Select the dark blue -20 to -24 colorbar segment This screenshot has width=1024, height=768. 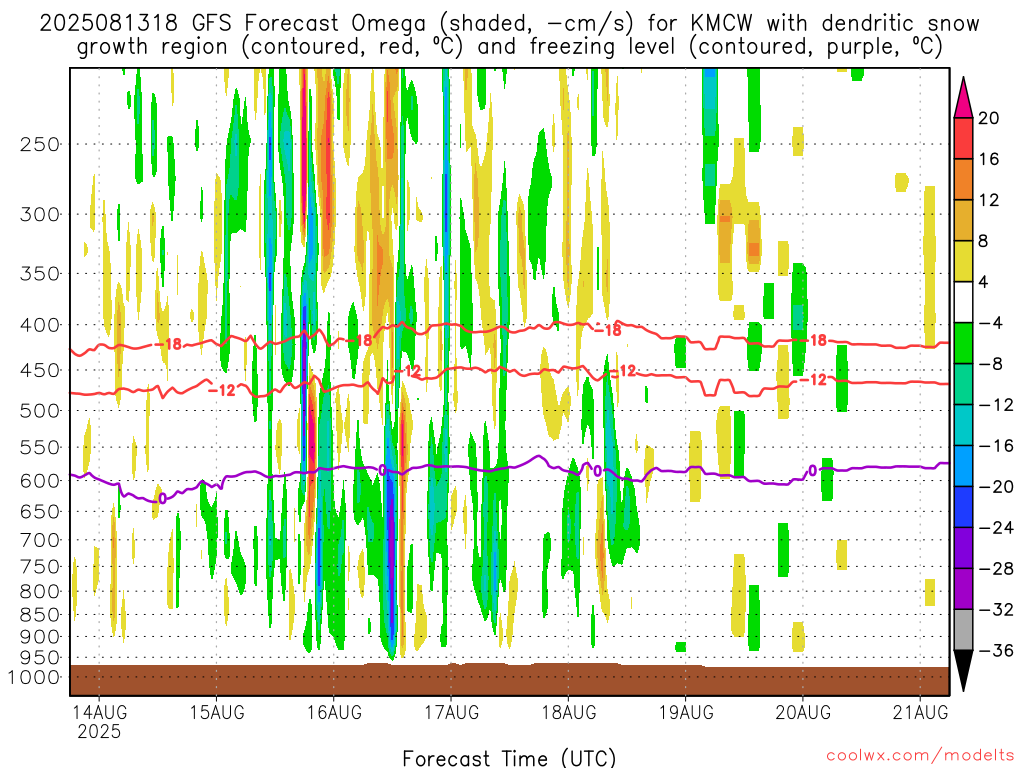(x=963, y=507)
